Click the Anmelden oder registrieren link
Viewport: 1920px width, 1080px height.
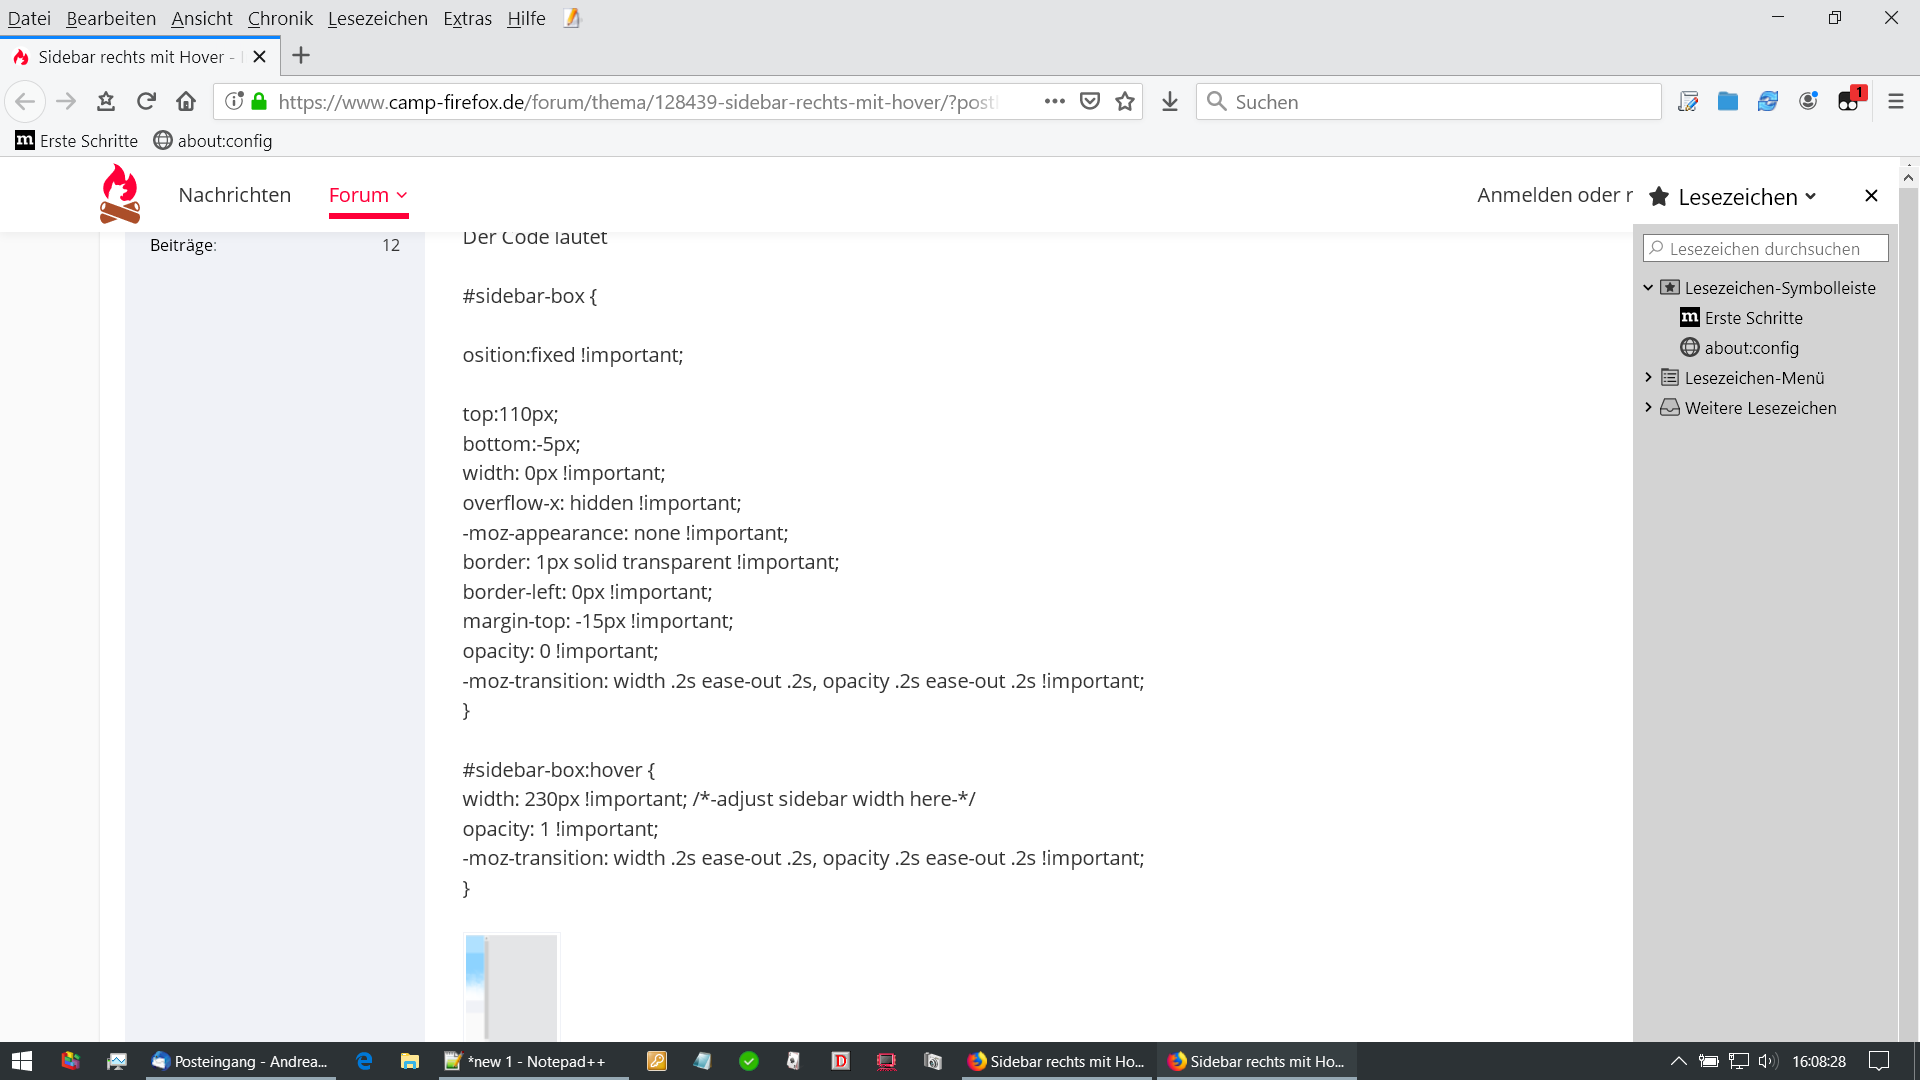coord(1553,195)
